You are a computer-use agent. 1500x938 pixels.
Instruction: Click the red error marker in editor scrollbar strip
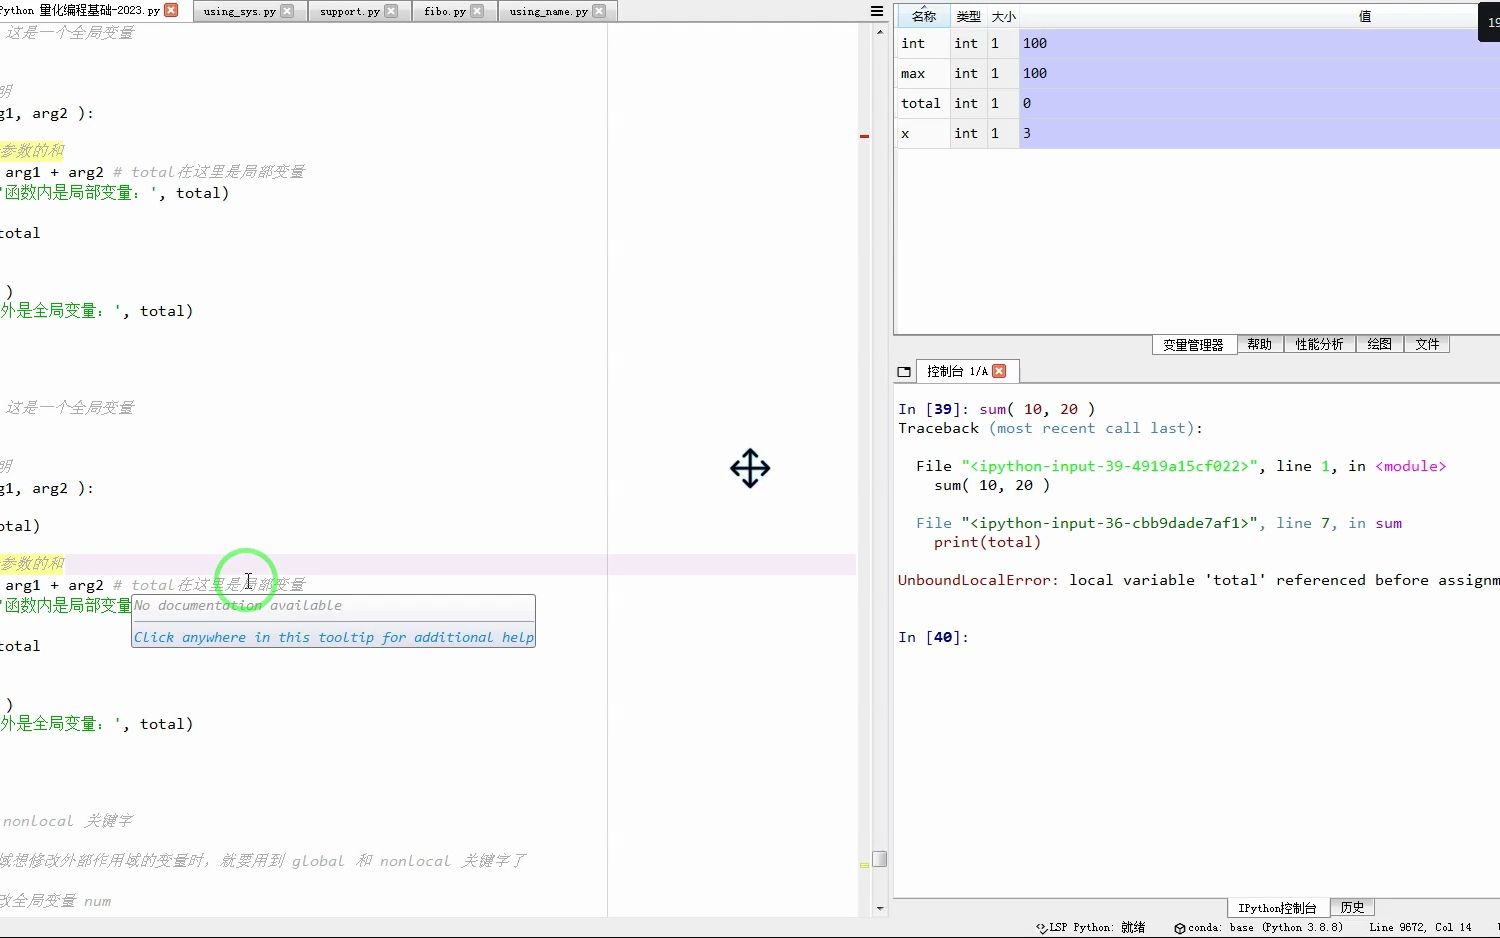click(864, 136)
